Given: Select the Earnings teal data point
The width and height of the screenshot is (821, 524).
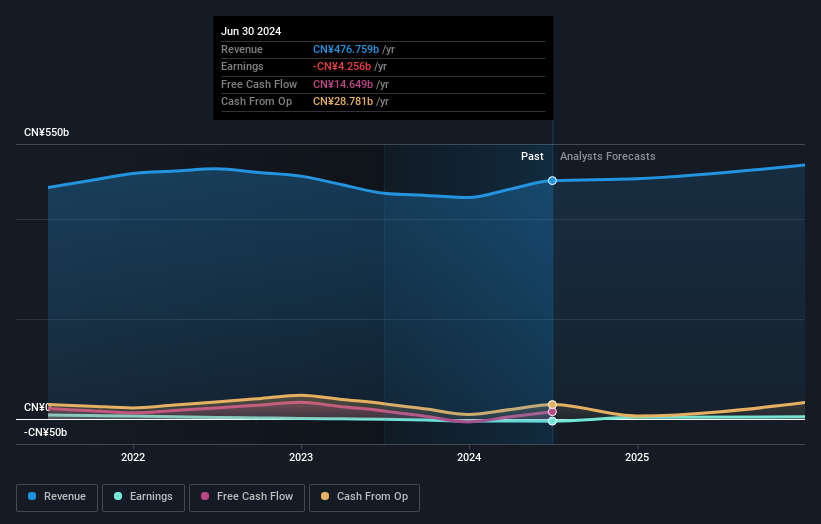Looking at the screenshot, I should coord(552,421).
